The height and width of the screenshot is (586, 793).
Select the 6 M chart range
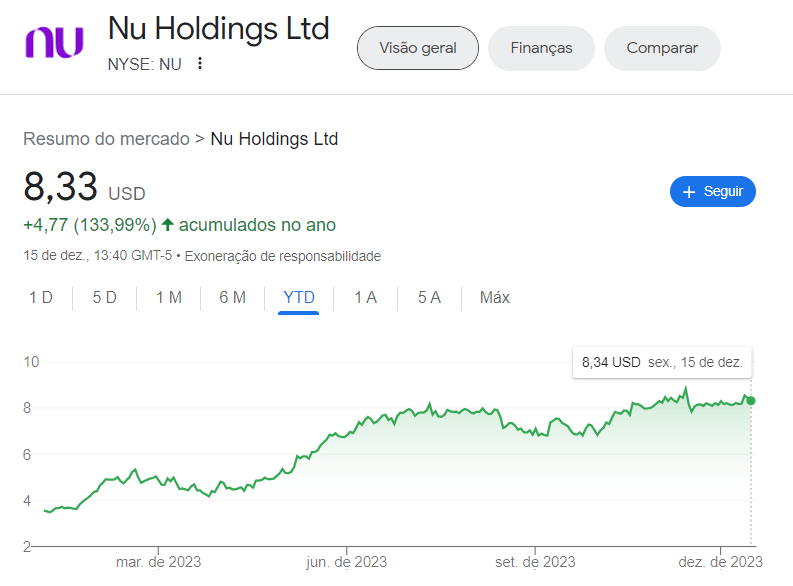(233, 297)
